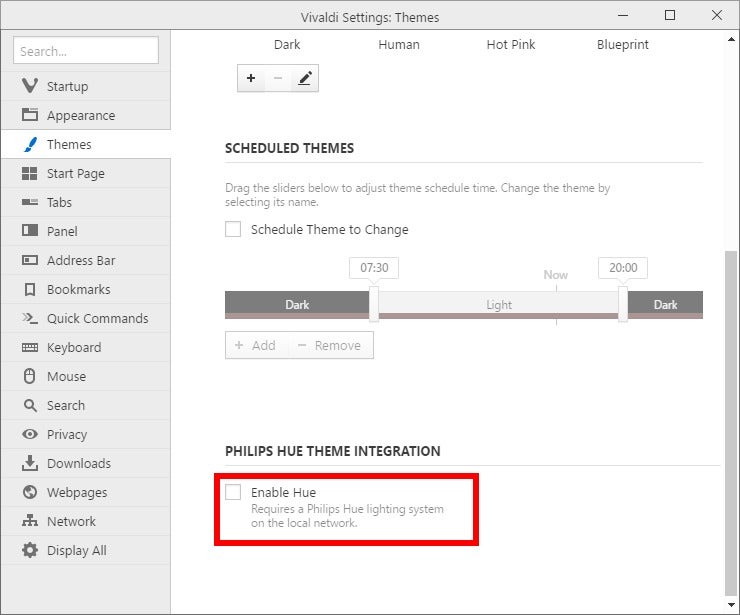740x615 pixels.
Task: Click the Address Bar icon
Action: pos(30,260)
